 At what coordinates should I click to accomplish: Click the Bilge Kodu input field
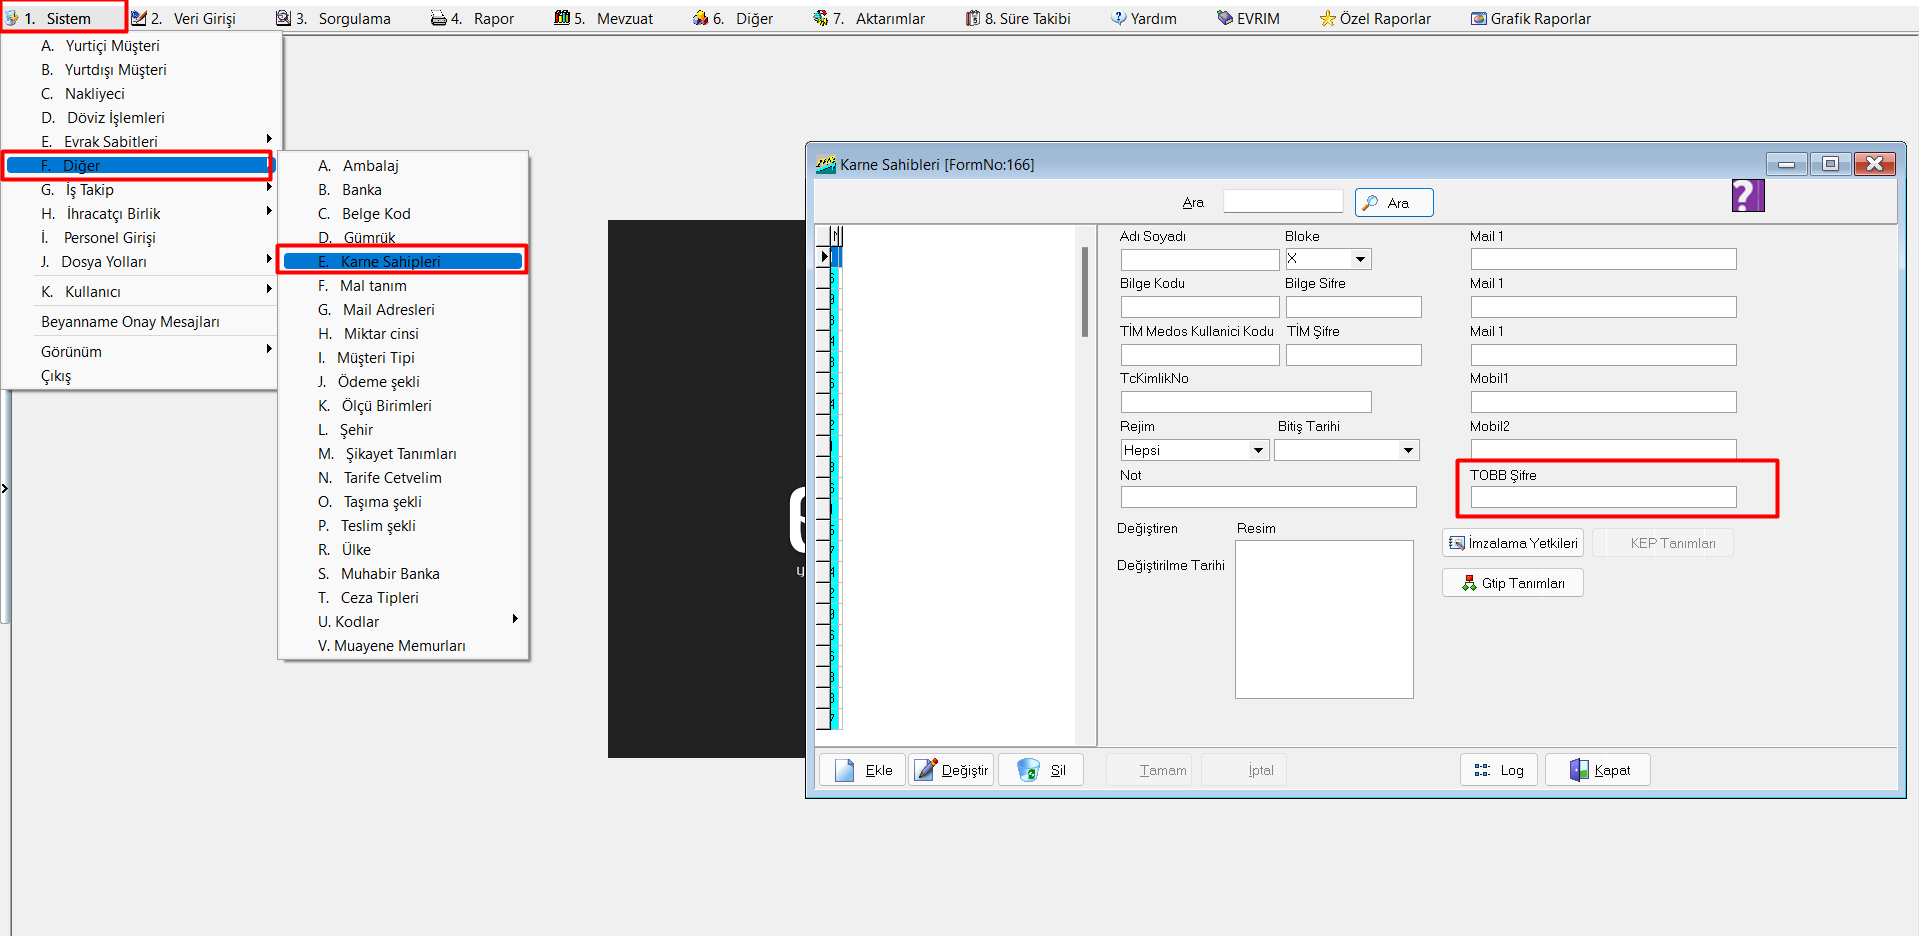tap(1200, 307)
